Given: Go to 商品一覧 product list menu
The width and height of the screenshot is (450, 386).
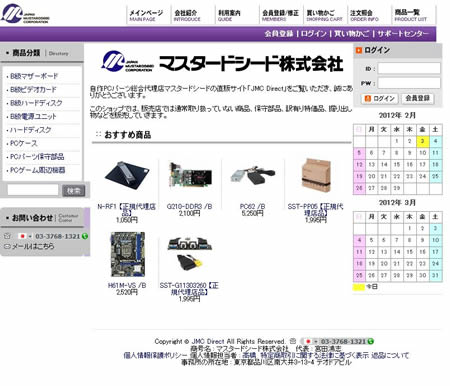Looking at the screenshot, I should tap(410, 15).
